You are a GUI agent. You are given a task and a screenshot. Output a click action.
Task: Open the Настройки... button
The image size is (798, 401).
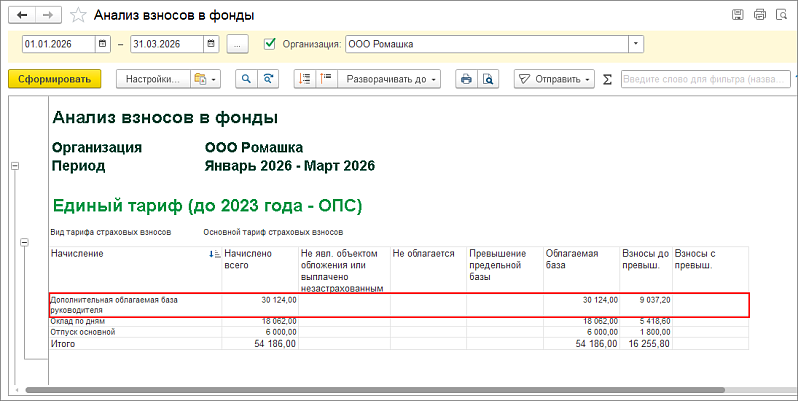(x=153, y=79)
